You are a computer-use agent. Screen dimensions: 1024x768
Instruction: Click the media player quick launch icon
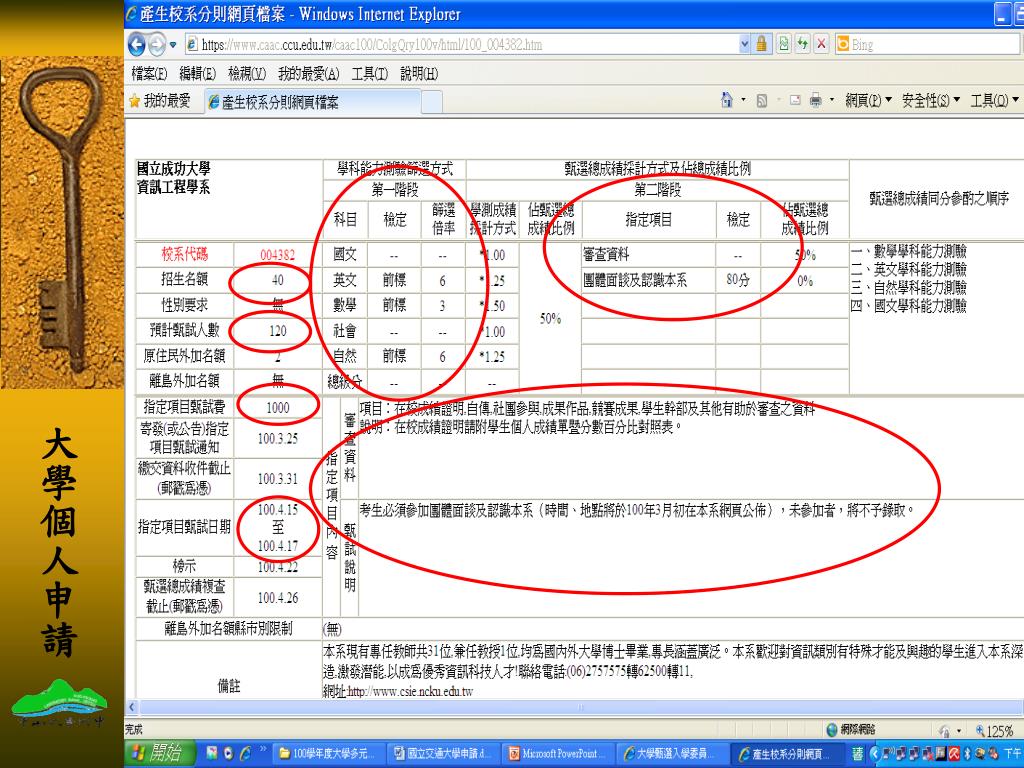point(228,753)
